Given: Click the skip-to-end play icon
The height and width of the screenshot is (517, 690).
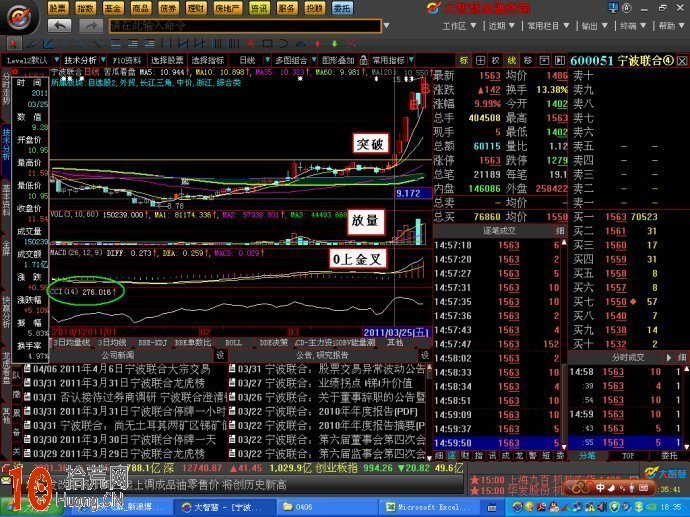Looking at the screenshot, I should click(x=560, y=60).
